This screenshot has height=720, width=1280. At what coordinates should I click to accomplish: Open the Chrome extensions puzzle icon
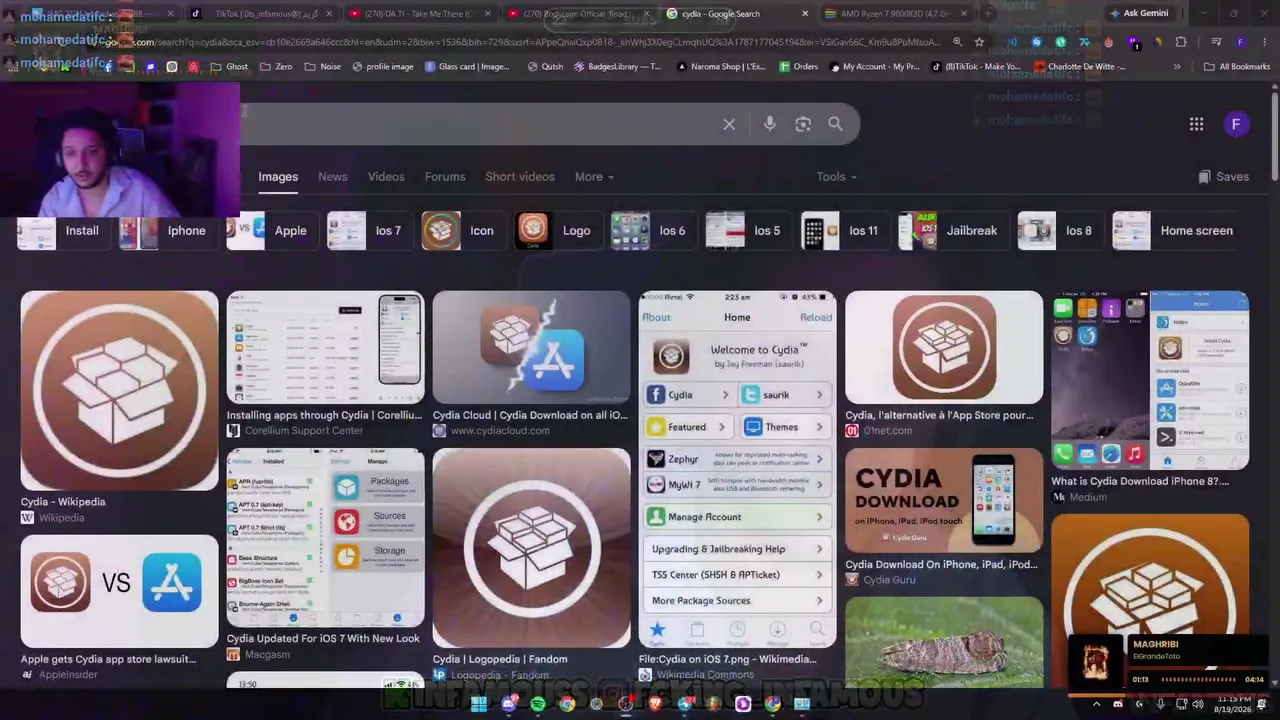point(1181,42)
